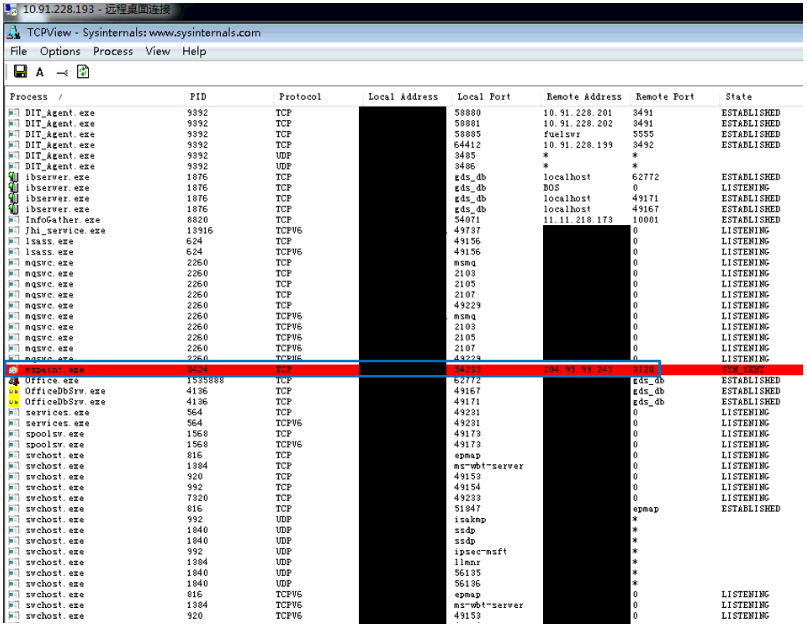Open the File menu
Viewport: 807px width, 630px height.
pyautogui.click(x=19, y=51)
